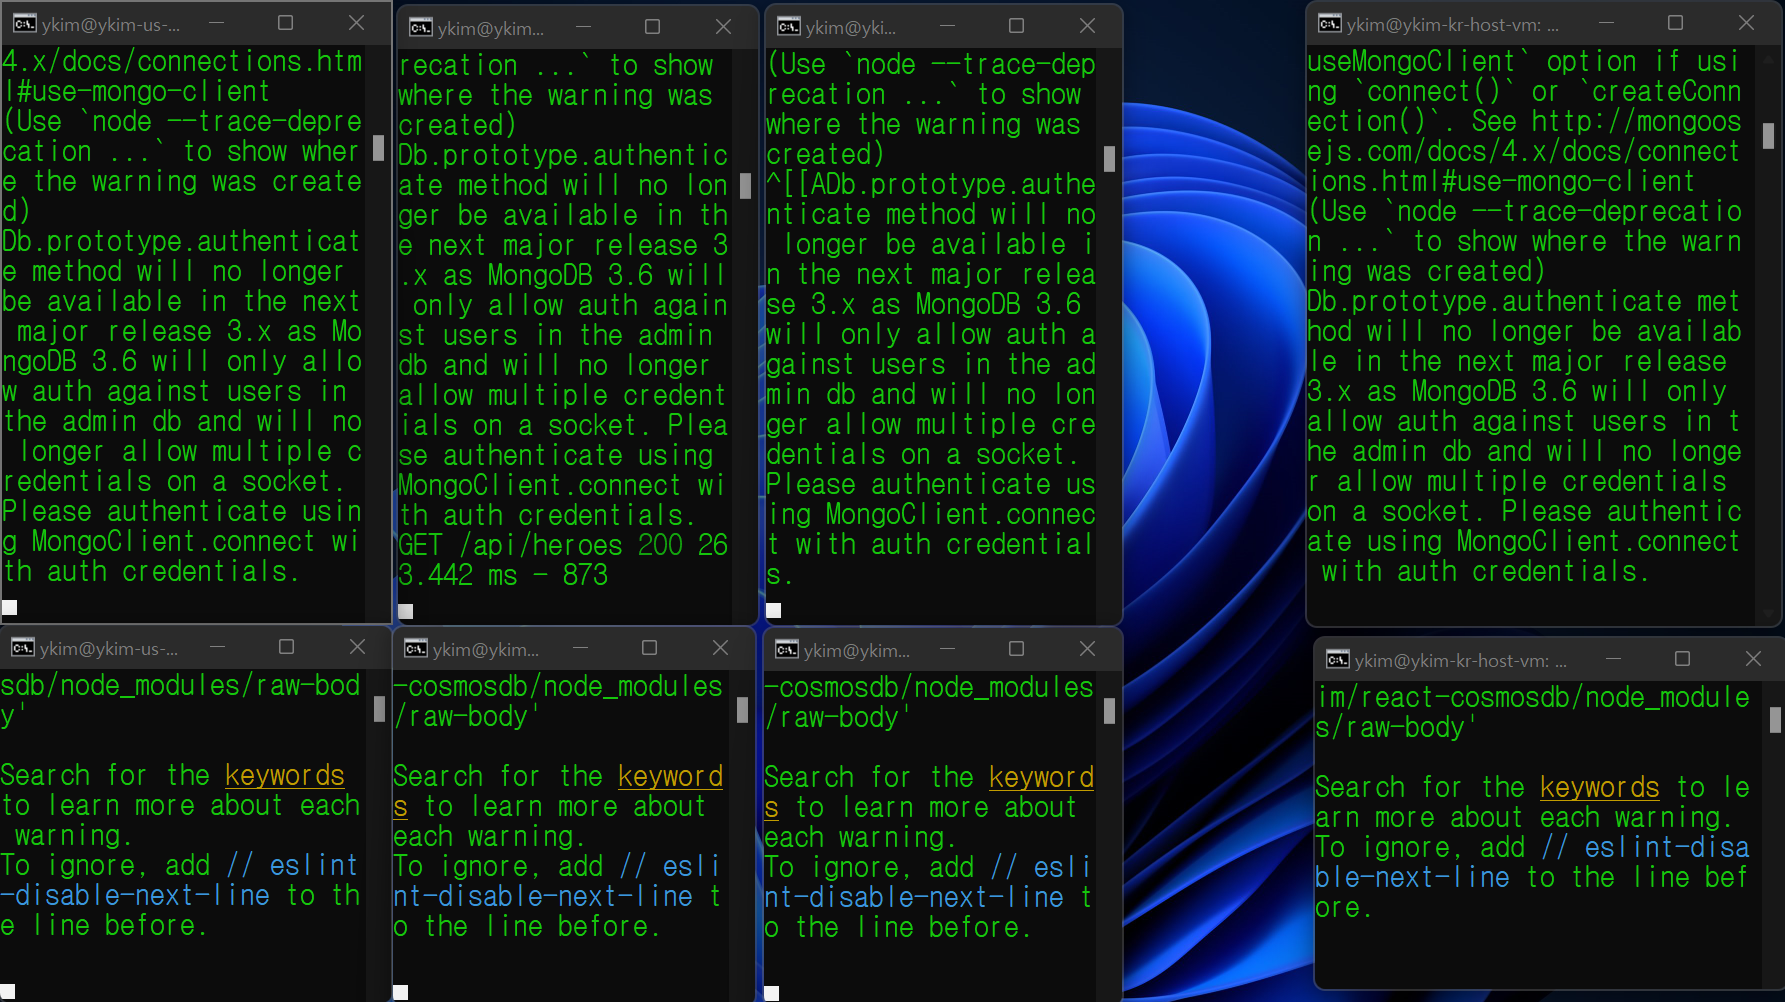Close the window containing '^[[ADb.prototype.authe'
The image size is (1785, 1002).
(x=1087, y=26)
